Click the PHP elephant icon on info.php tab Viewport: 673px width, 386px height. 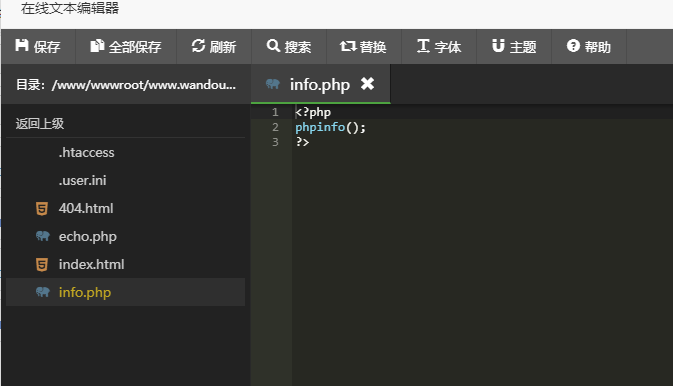pyautogui.click(x=273, y=84)
